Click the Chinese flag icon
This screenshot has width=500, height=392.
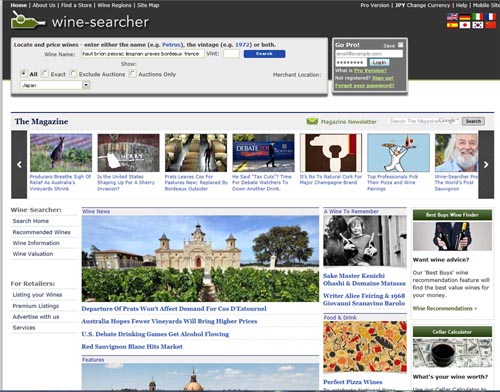pyautogui.click(x=490, y=25)
